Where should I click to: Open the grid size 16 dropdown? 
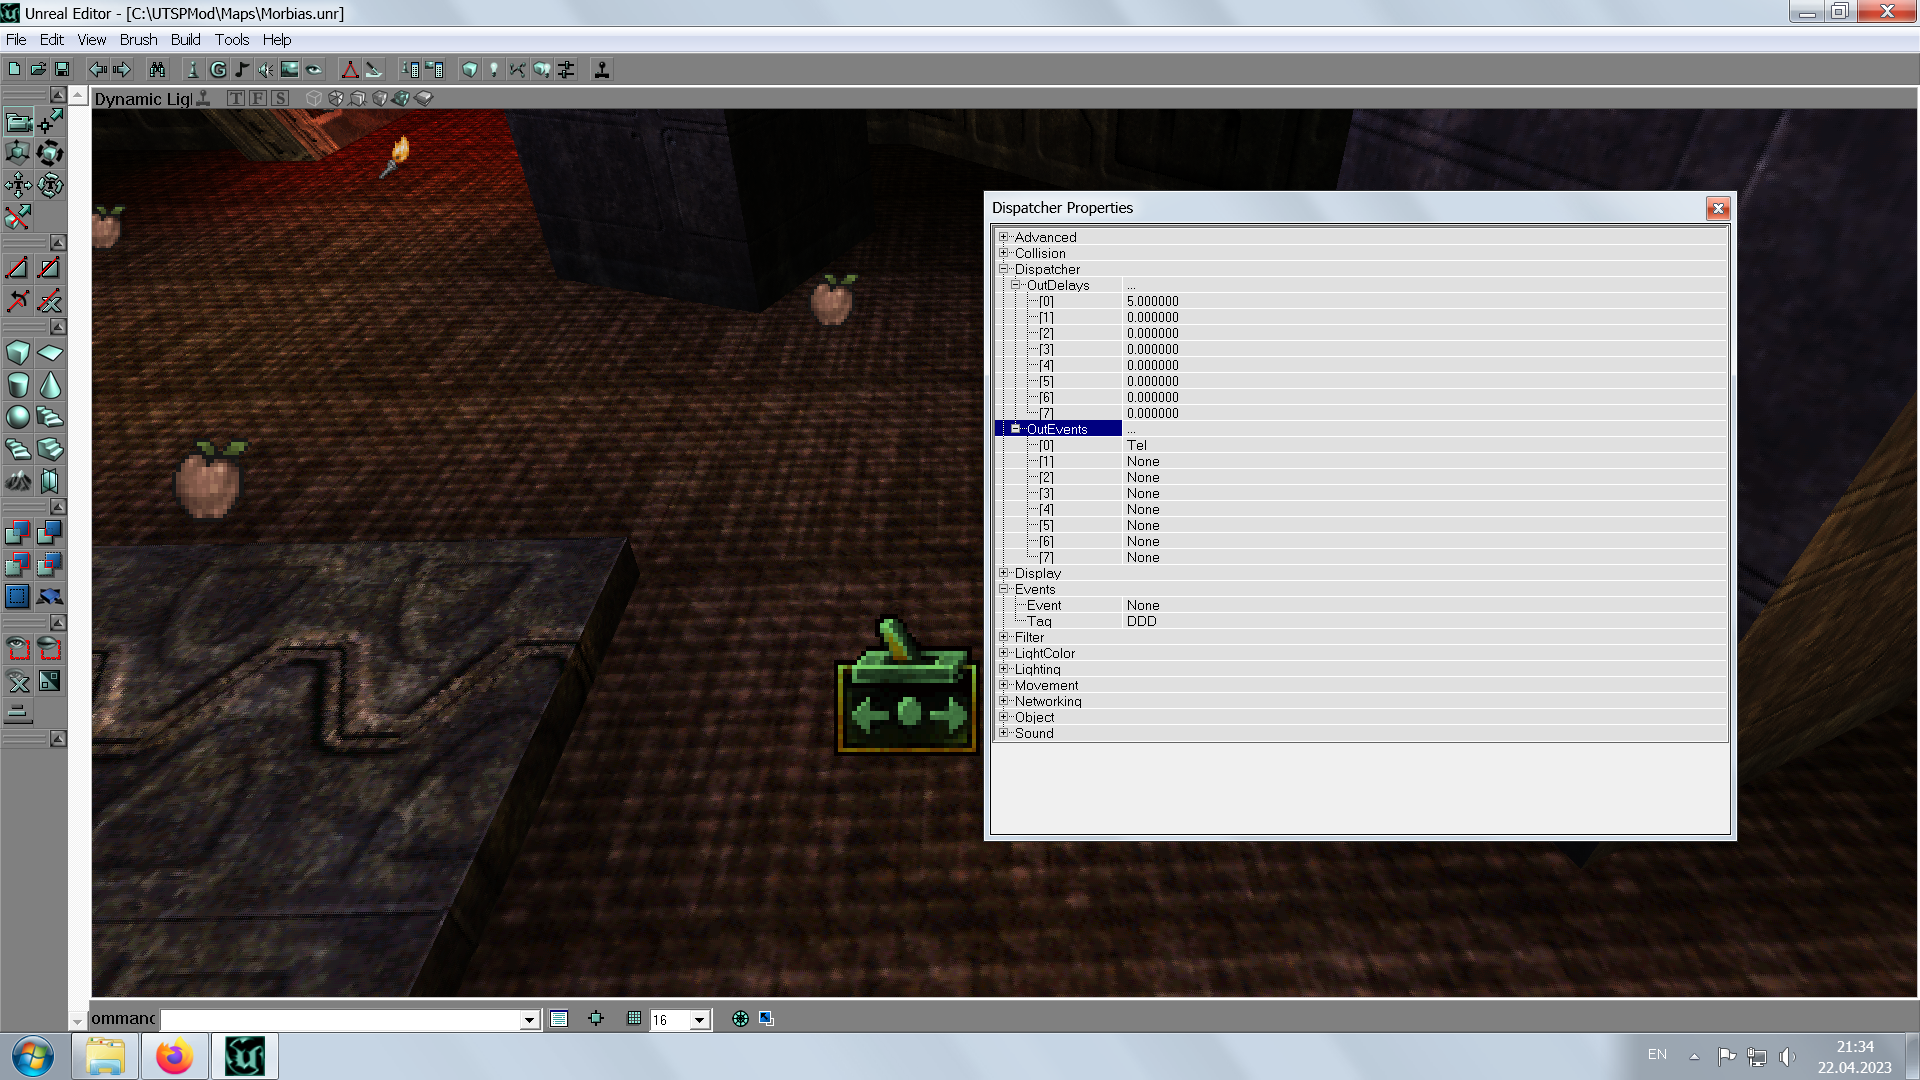699,1020
